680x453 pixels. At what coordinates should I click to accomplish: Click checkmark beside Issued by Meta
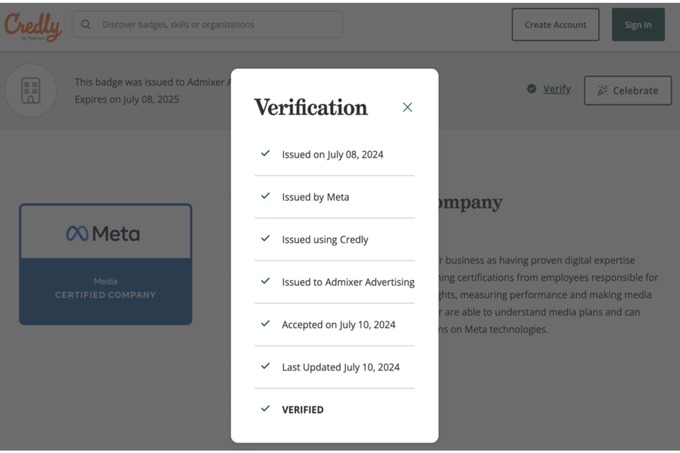[x=265, y=197]
